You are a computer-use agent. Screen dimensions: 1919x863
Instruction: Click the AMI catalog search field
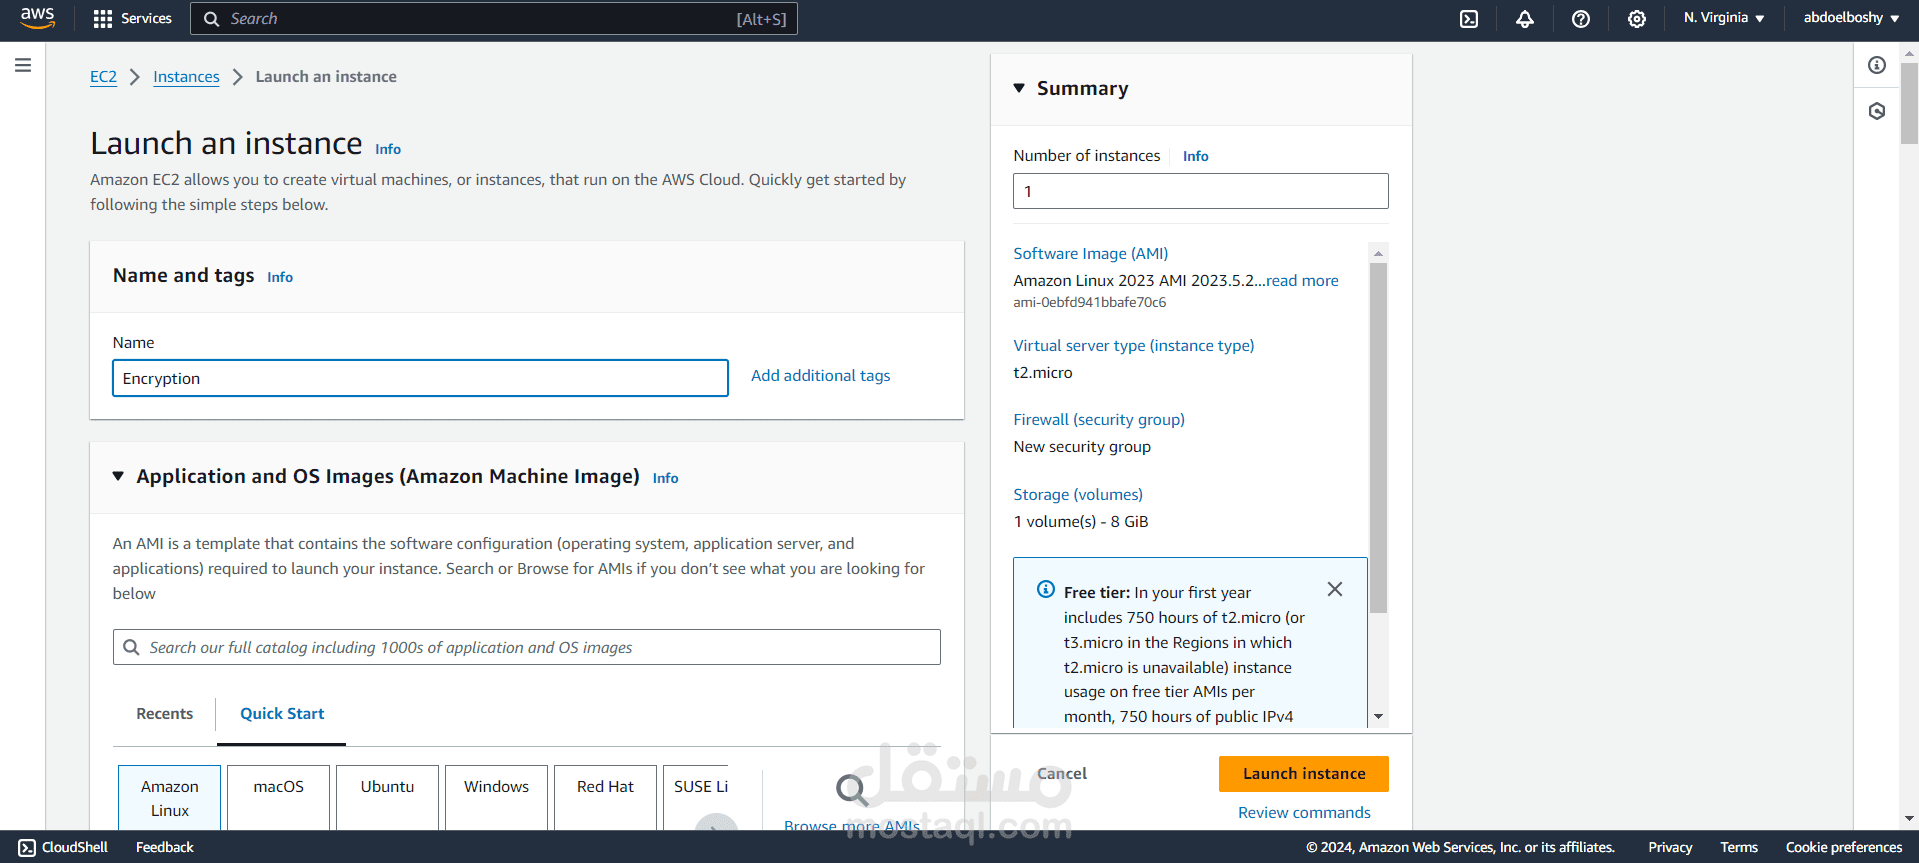pyautogui.click(x=540, y=648)
